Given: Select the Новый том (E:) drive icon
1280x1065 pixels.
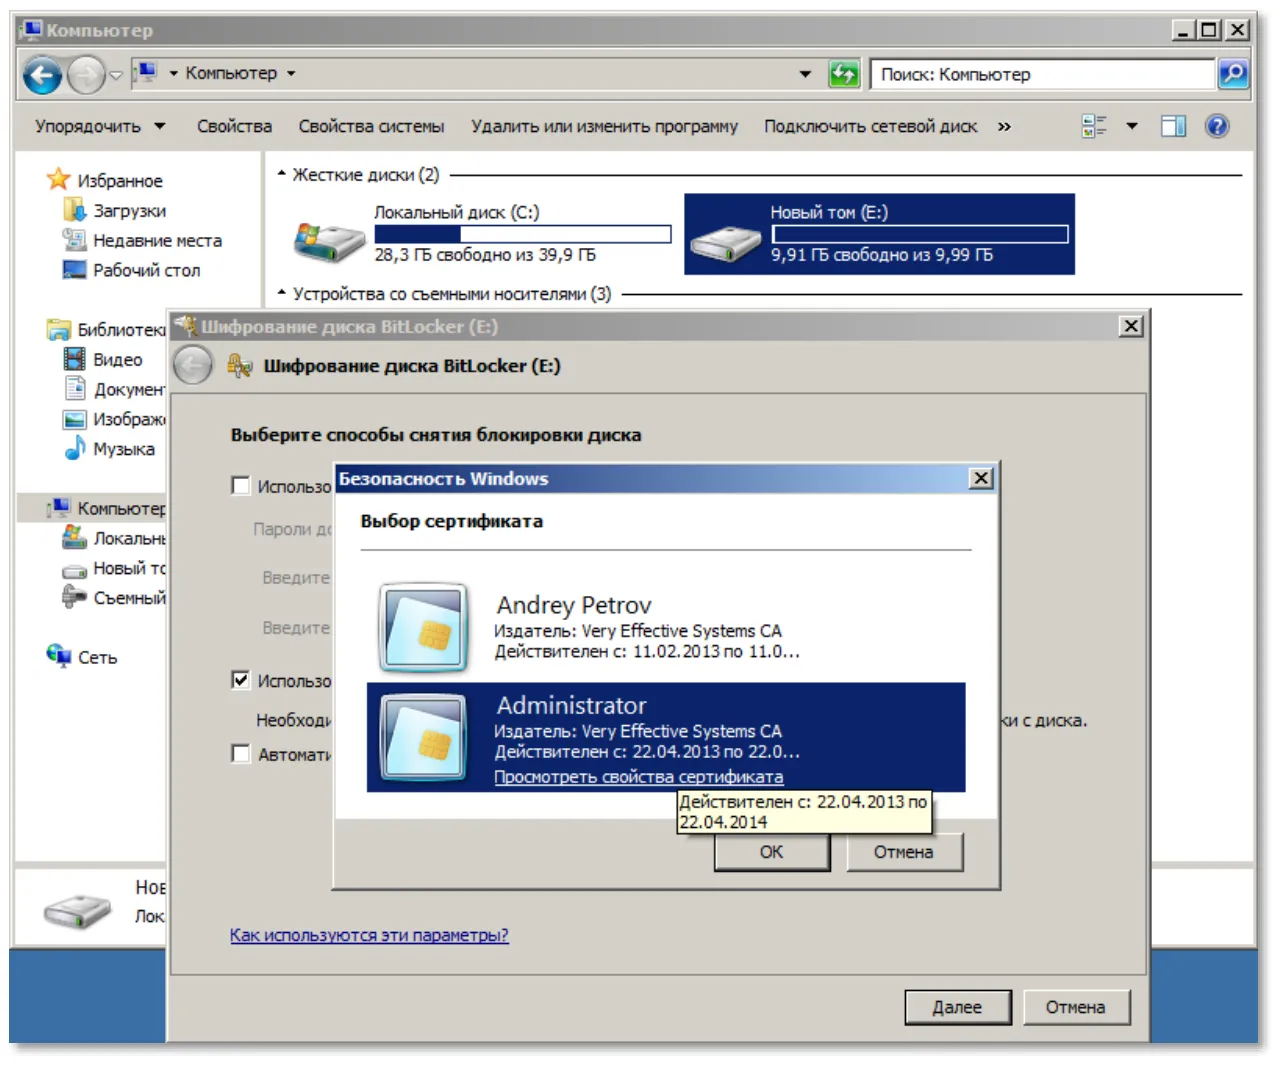Looking at the screenshot, I should point(727,242).
